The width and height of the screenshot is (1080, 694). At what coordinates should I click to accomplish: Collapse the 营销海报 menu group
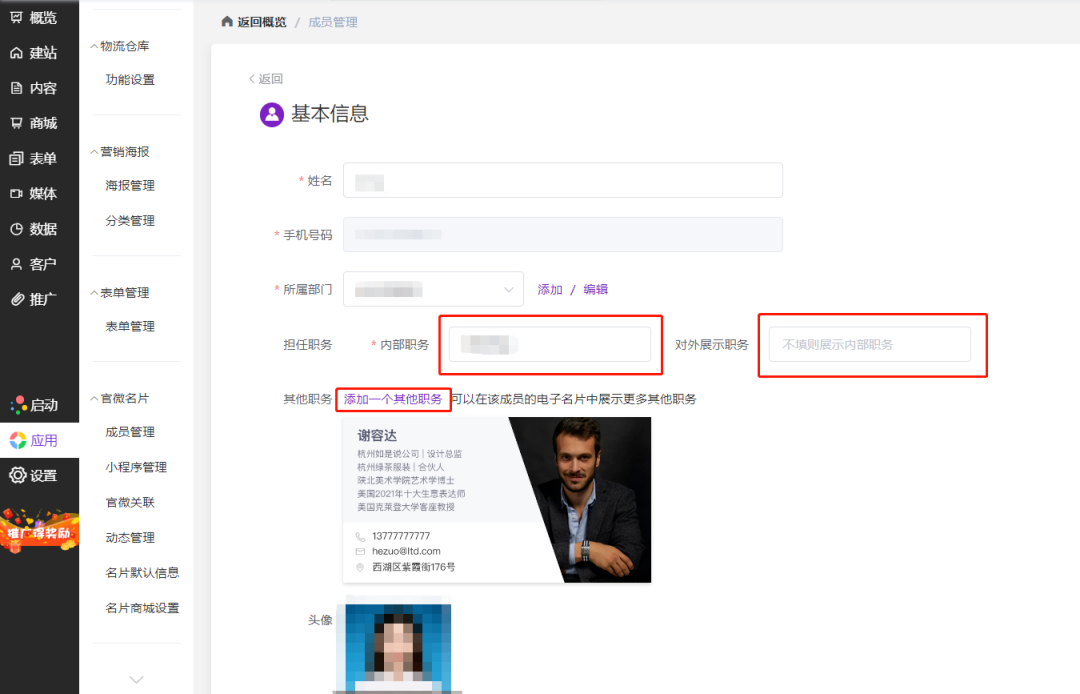click(95, 152)
